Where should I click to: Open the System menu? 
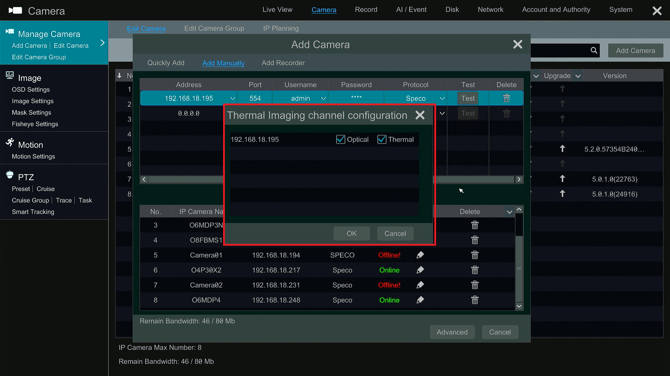pyautogui.click(x=620, y=9)
